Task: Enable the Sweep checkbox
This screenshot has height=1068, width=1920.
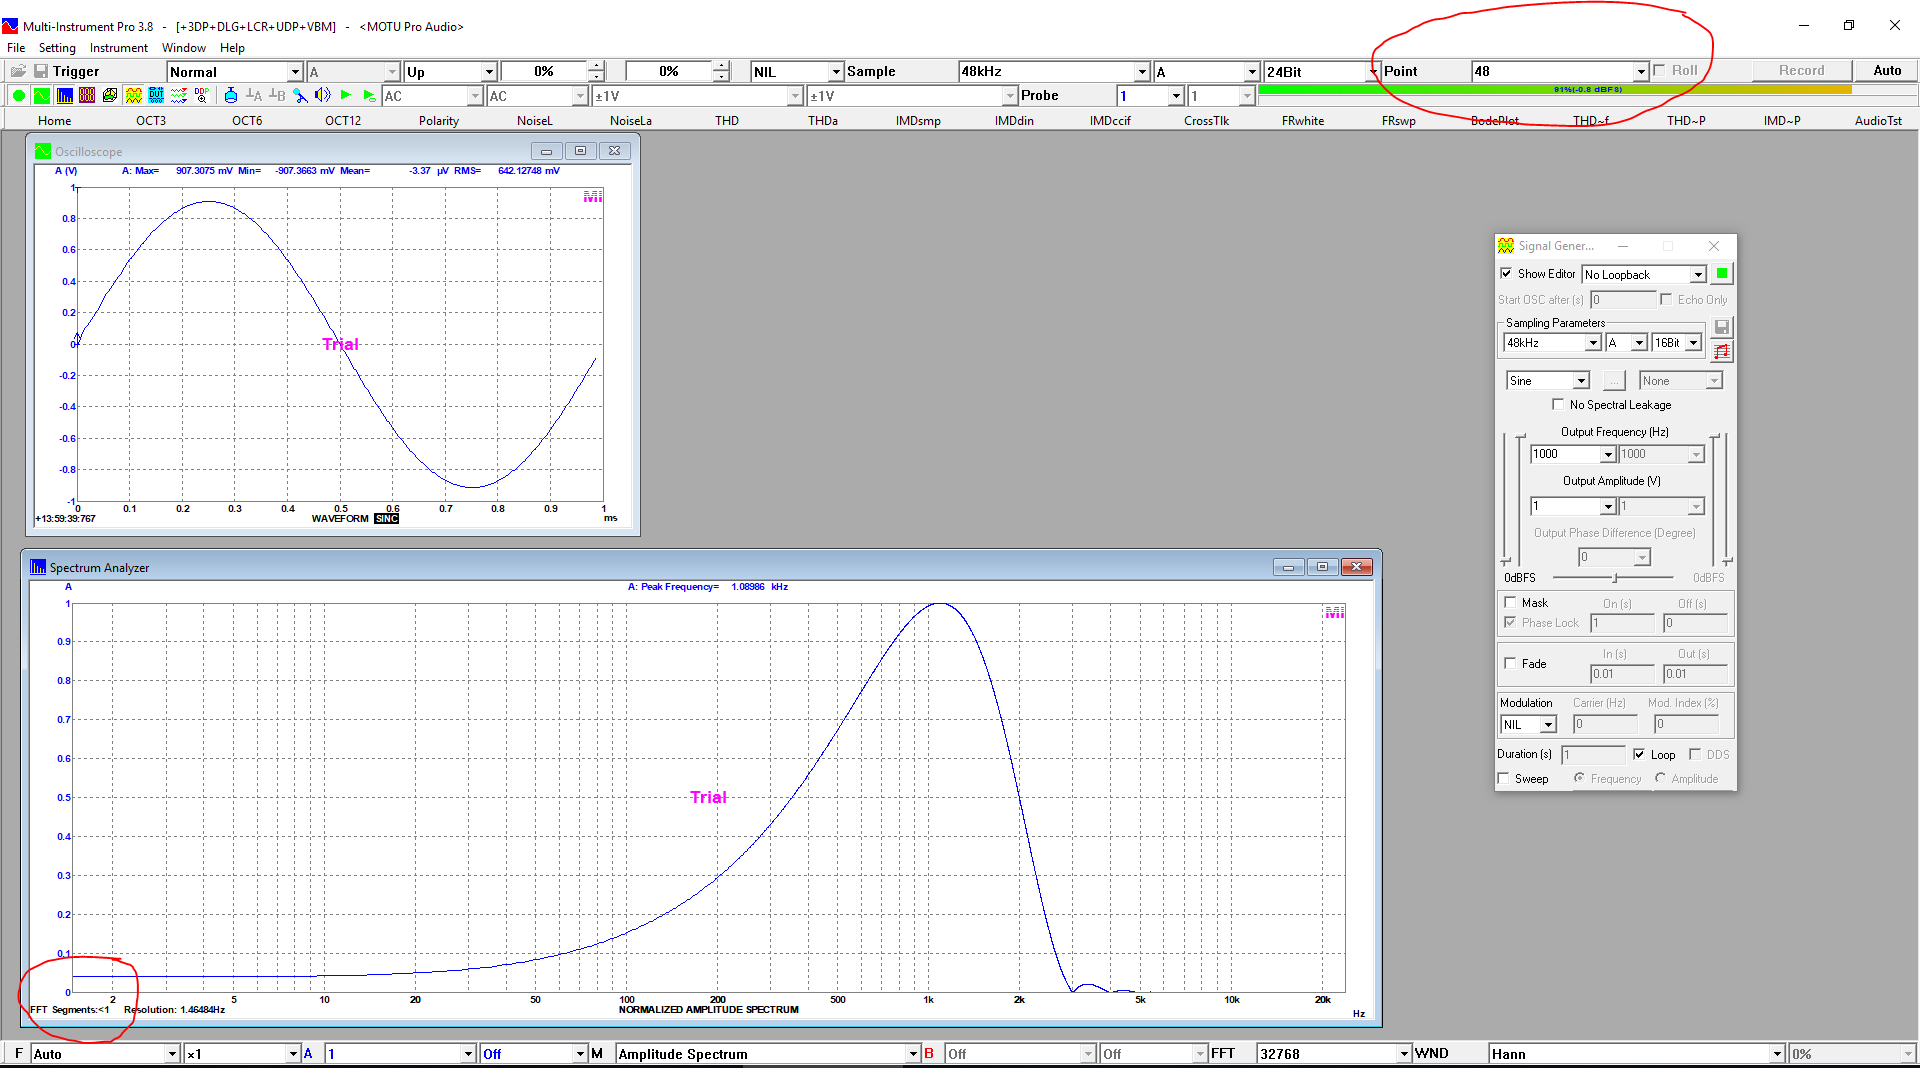Action: tap(1503, 779)
